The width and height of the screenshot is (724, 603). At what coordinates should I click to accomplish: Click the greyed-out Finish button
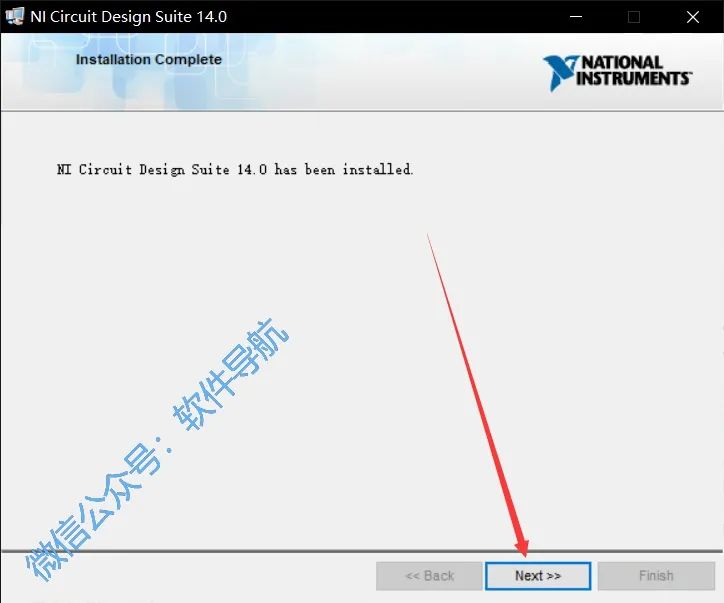(656, 576)
